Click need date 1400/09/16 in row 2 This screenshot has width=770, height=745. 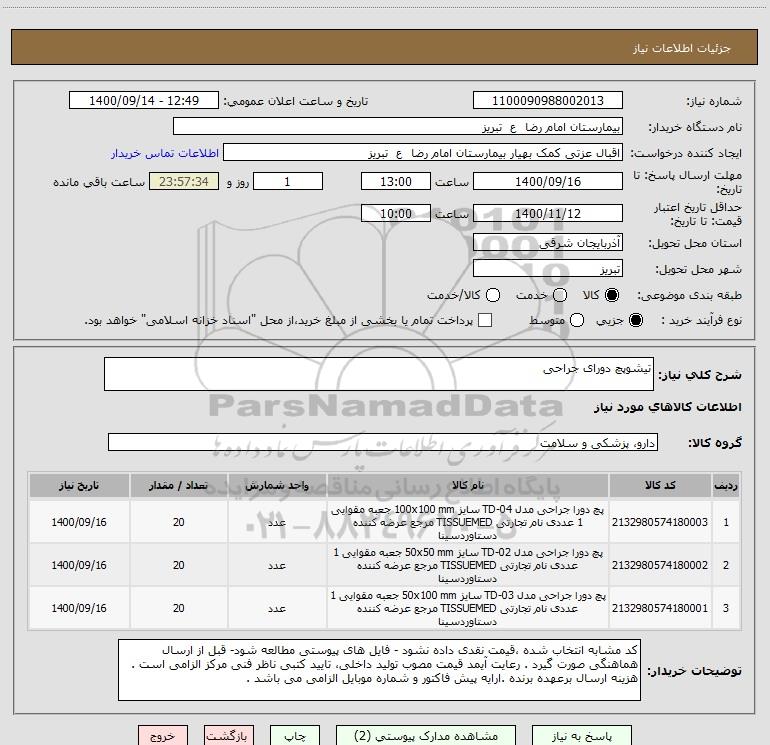click(79, 565)
